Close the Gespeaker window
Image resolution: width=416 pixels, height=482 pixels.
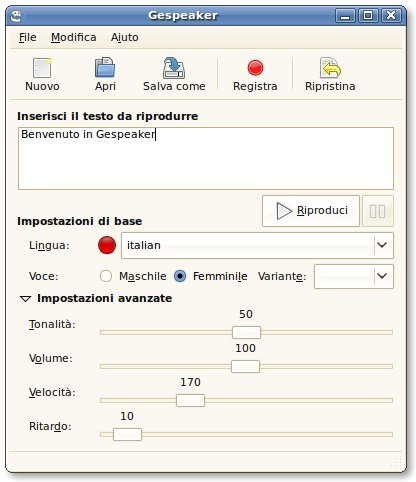point(391,15)
